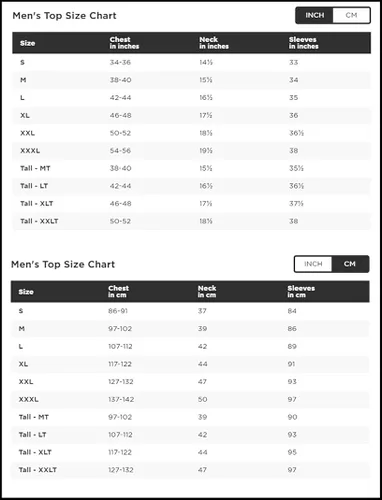Click the 'Sleeves in cm' column header
Image resolution: width=382 pixels, height=500 pixels.
pyautogui.click(x=301, y=292)
